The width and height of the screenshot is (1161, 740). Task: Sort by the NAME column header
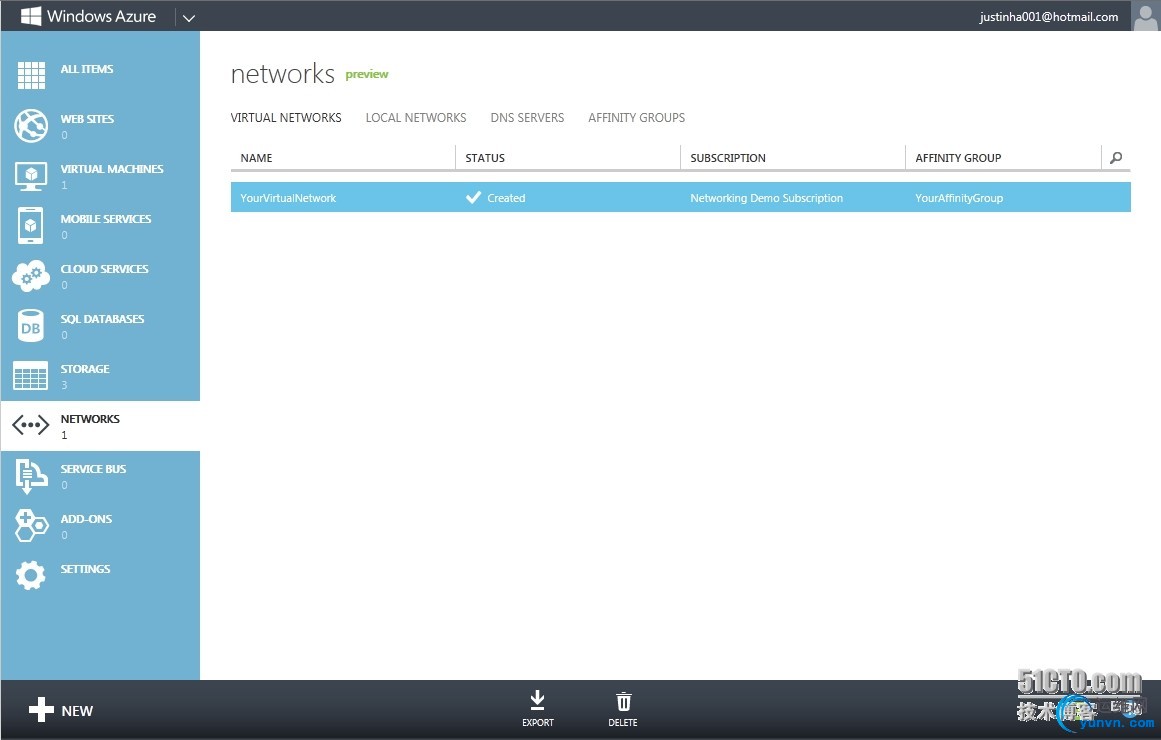click(256, 158)
